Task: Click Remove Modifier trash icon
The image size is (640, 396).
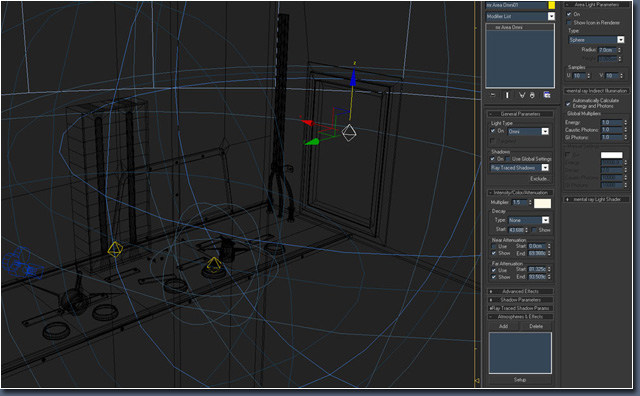Action: tap(532, 95)
